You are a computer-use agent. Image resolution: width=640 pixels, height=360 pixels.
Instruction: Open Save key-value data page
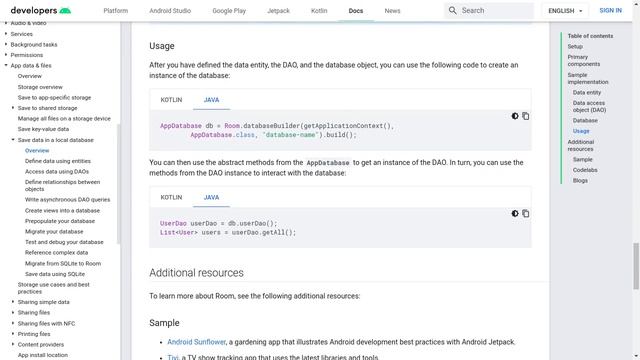coord(43,129)
